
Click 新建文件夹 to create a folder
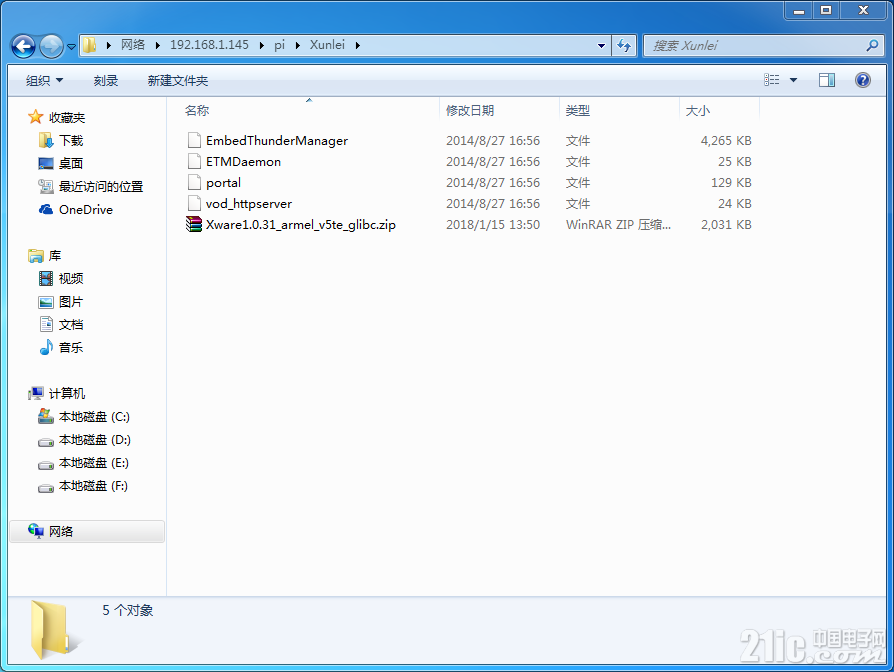[x=177, y=80]
